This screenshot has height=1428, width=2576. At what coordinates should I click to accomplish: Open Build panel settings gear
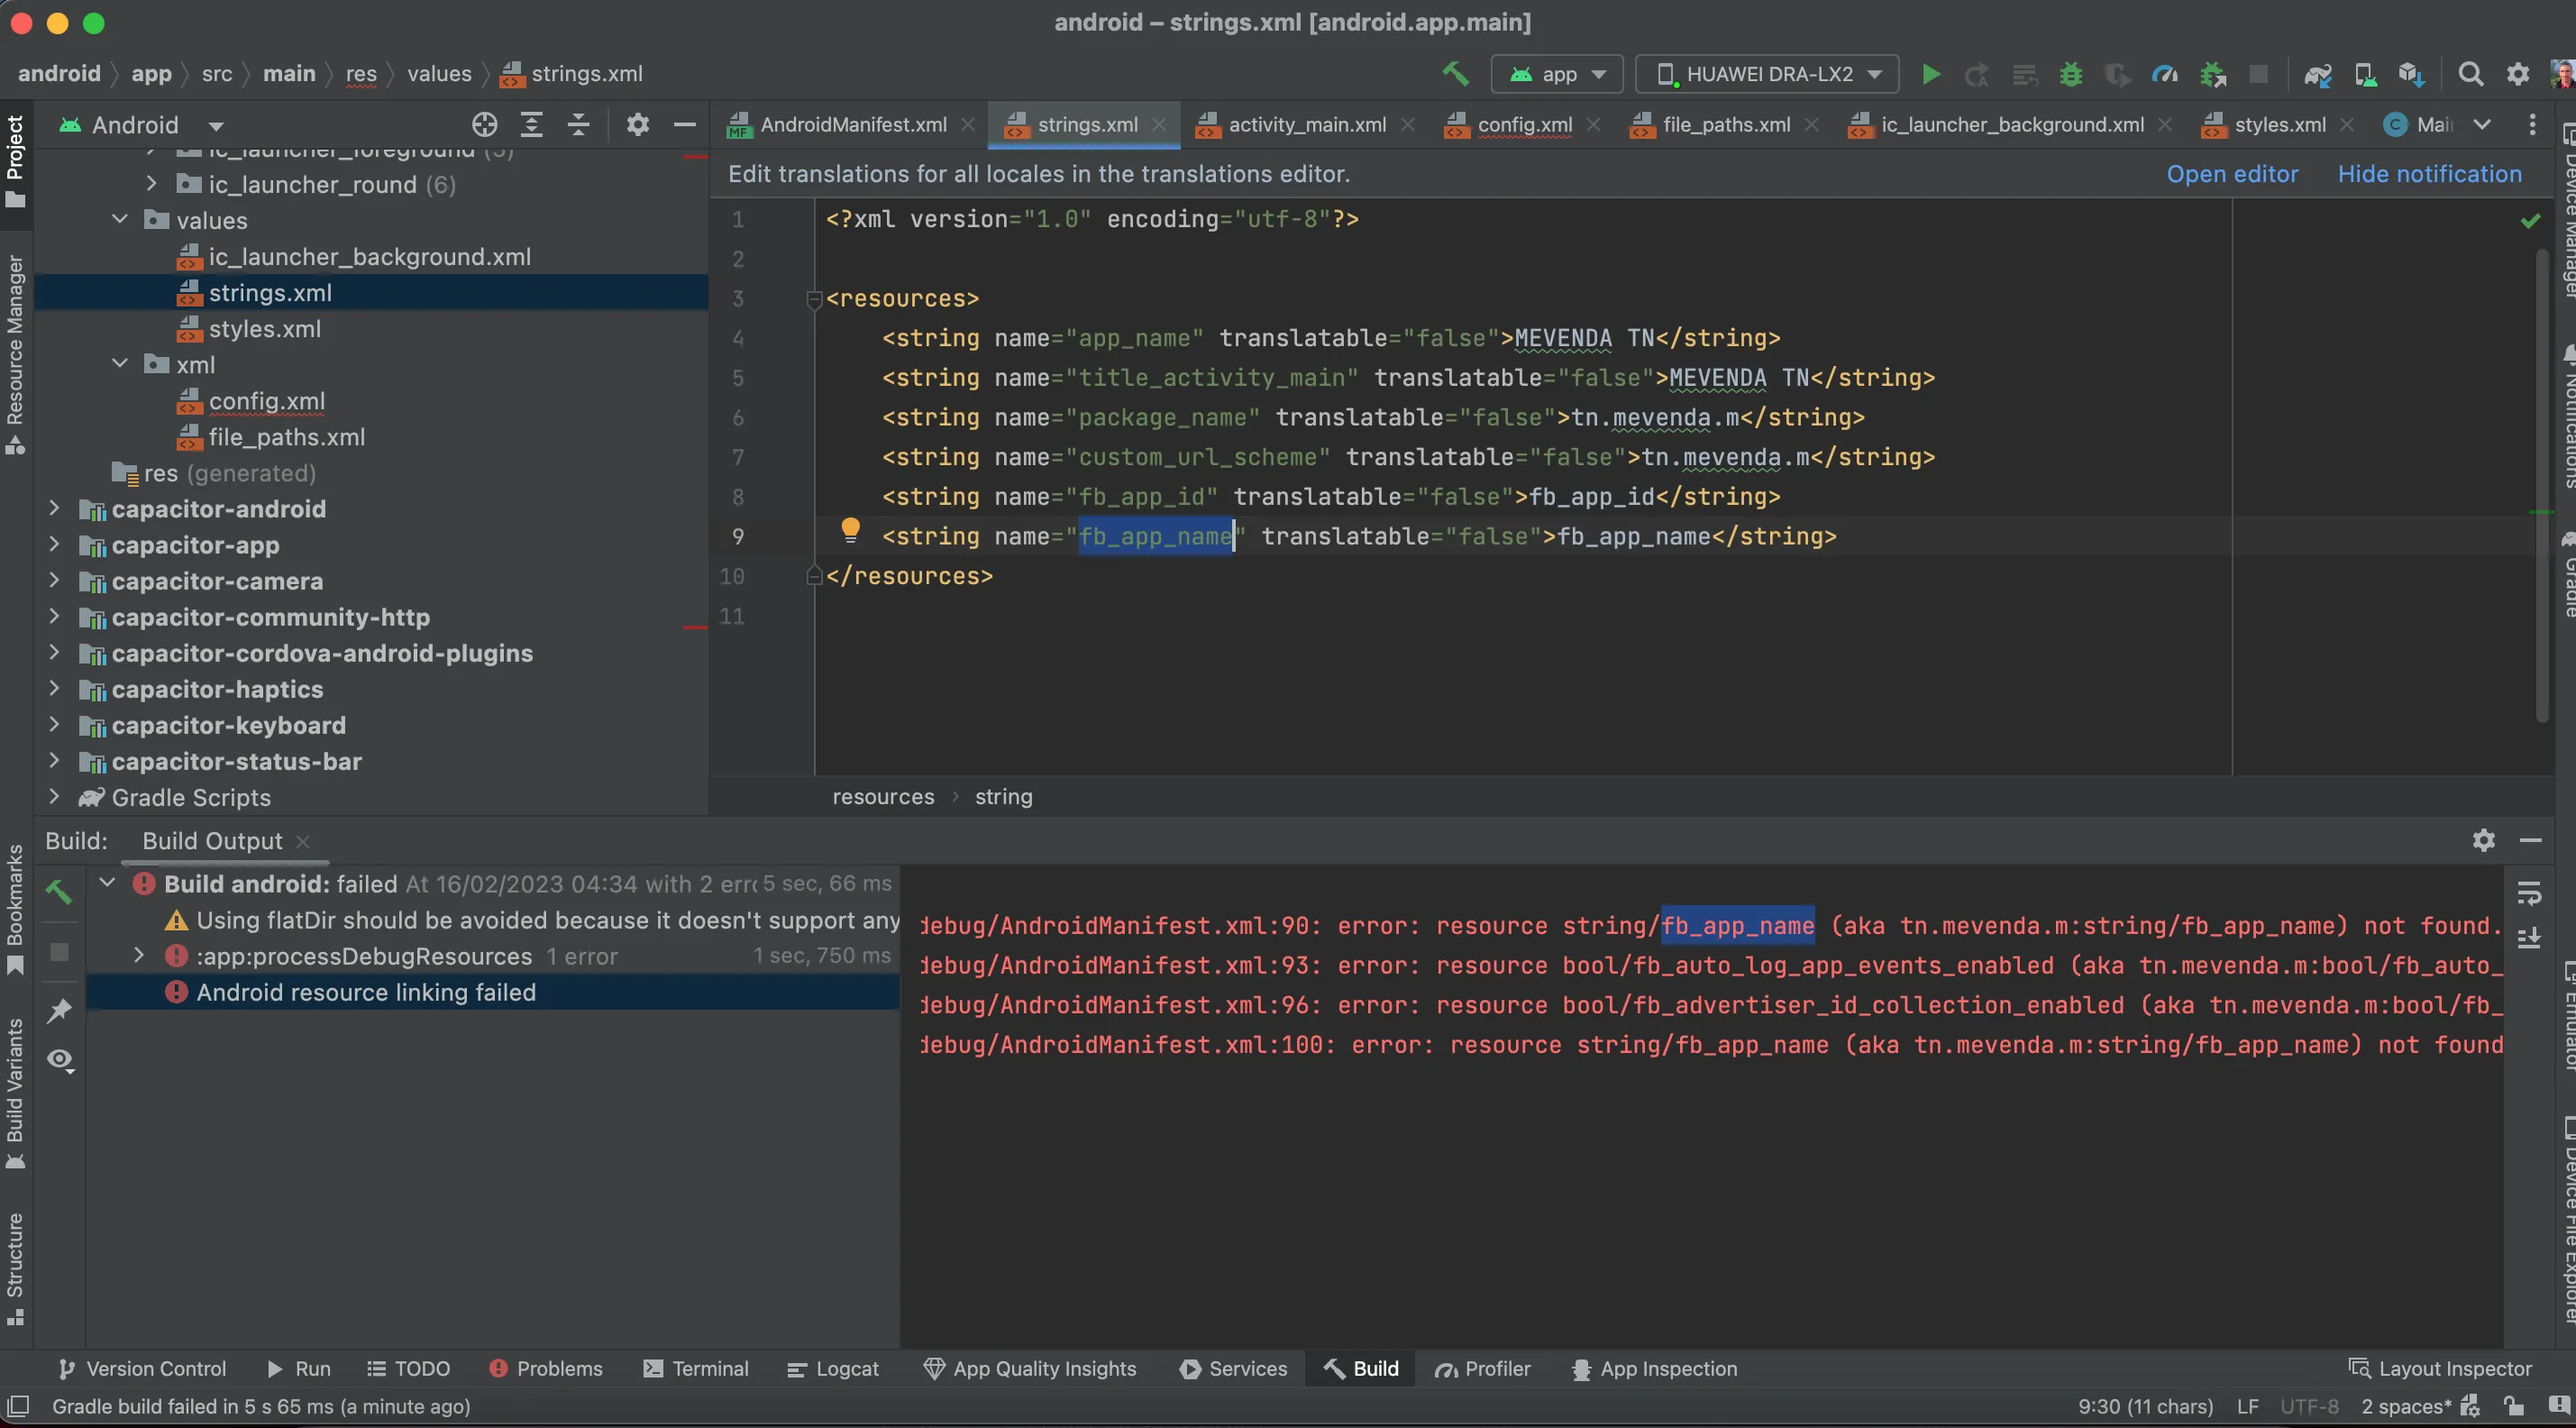click(2483, 840)
